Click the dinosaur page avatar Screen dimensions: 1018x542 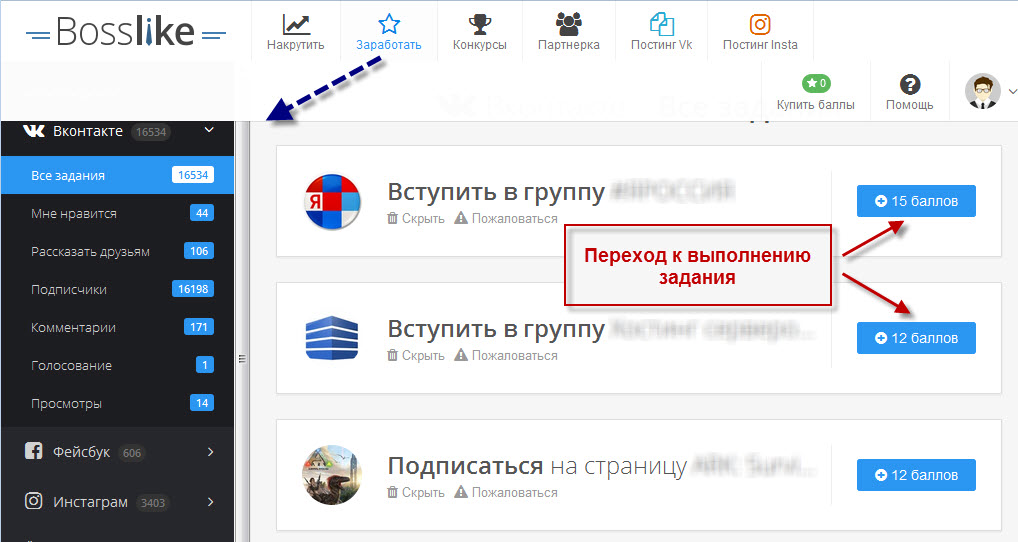332,474
